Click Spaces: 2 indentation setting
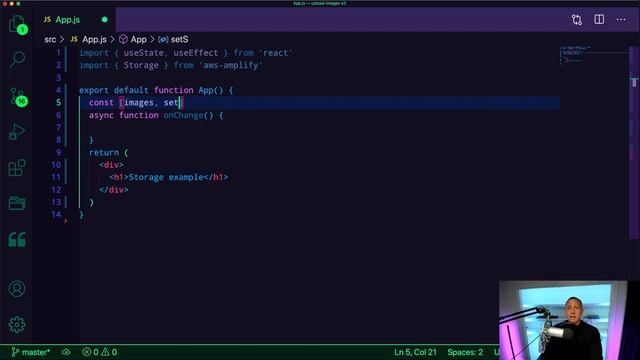Image resolution: width=640 pixels, height=360 pixels. pos(465,352)
